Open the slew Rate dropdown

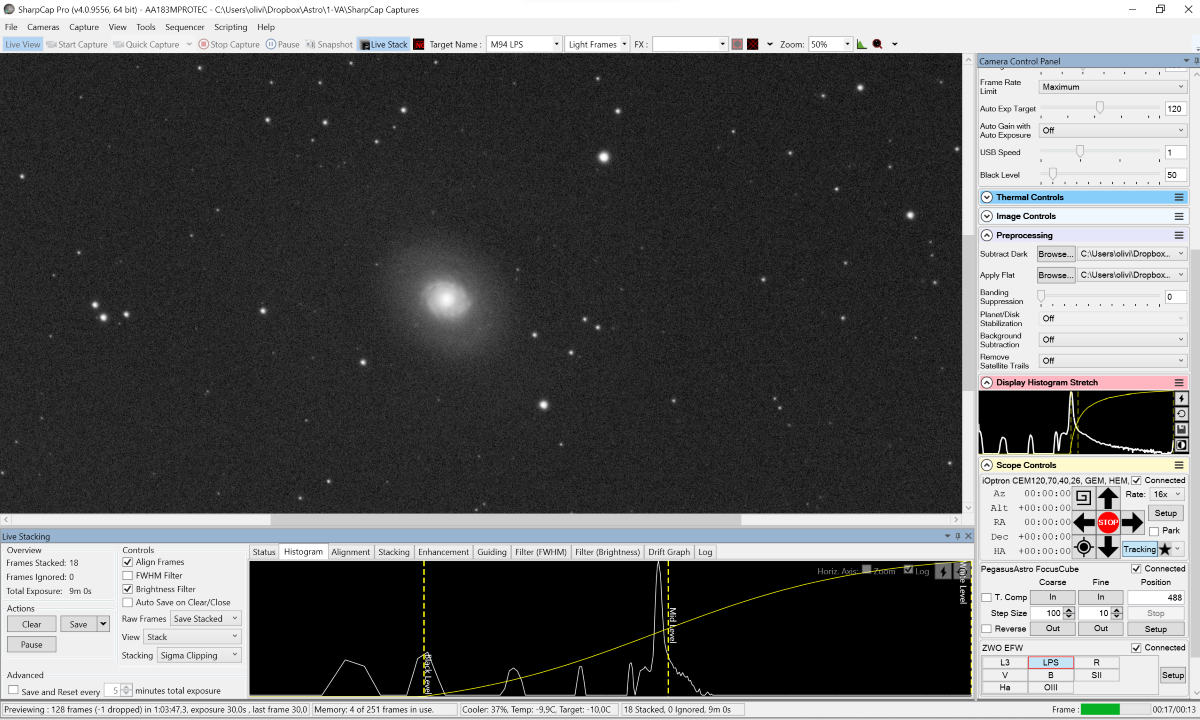click(1168, 494)
